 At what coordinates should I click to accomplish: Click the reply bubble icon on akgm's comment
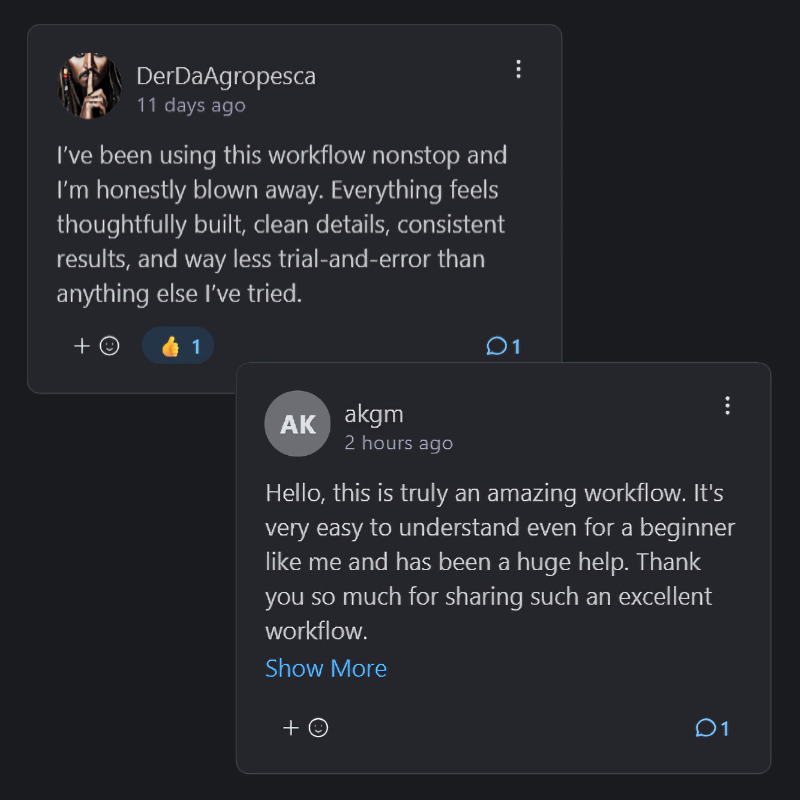pos(705,728)
